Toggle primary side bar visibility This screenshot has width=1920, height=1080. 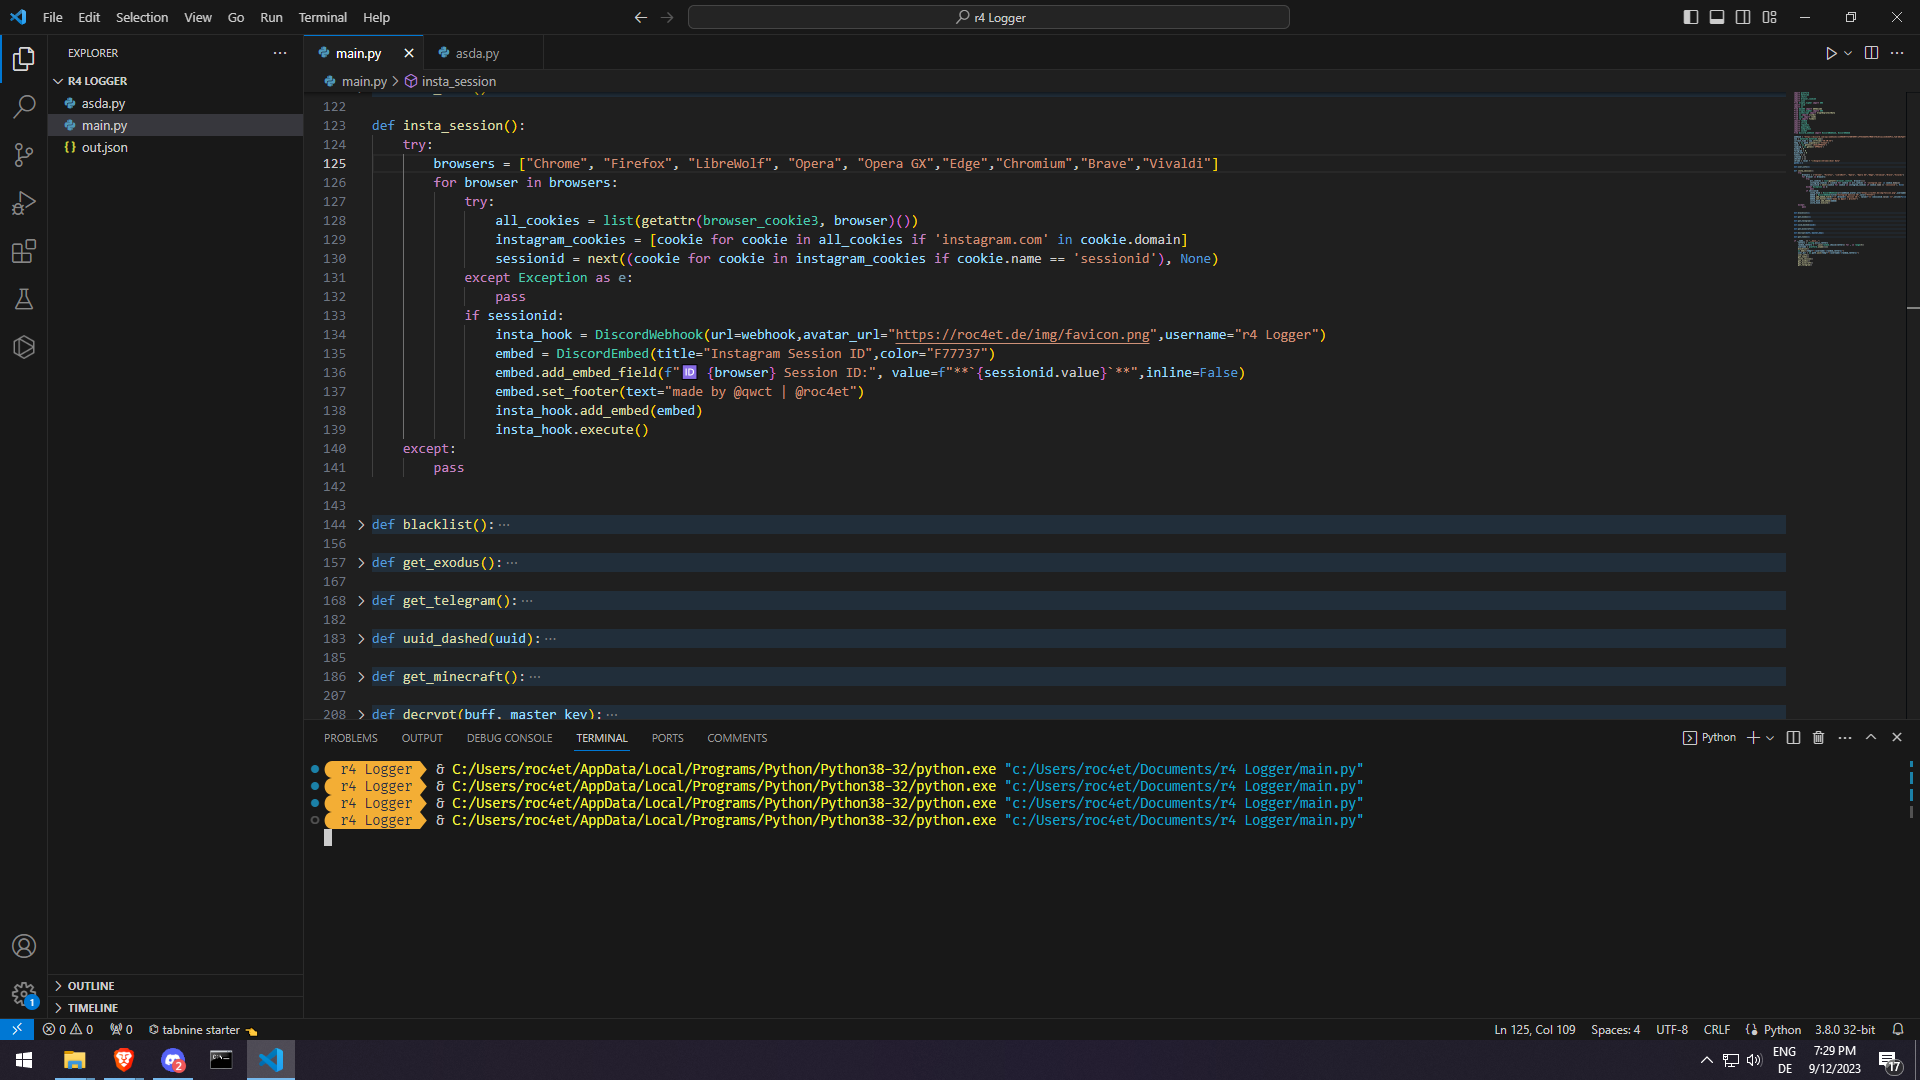tap(1690, 17)
